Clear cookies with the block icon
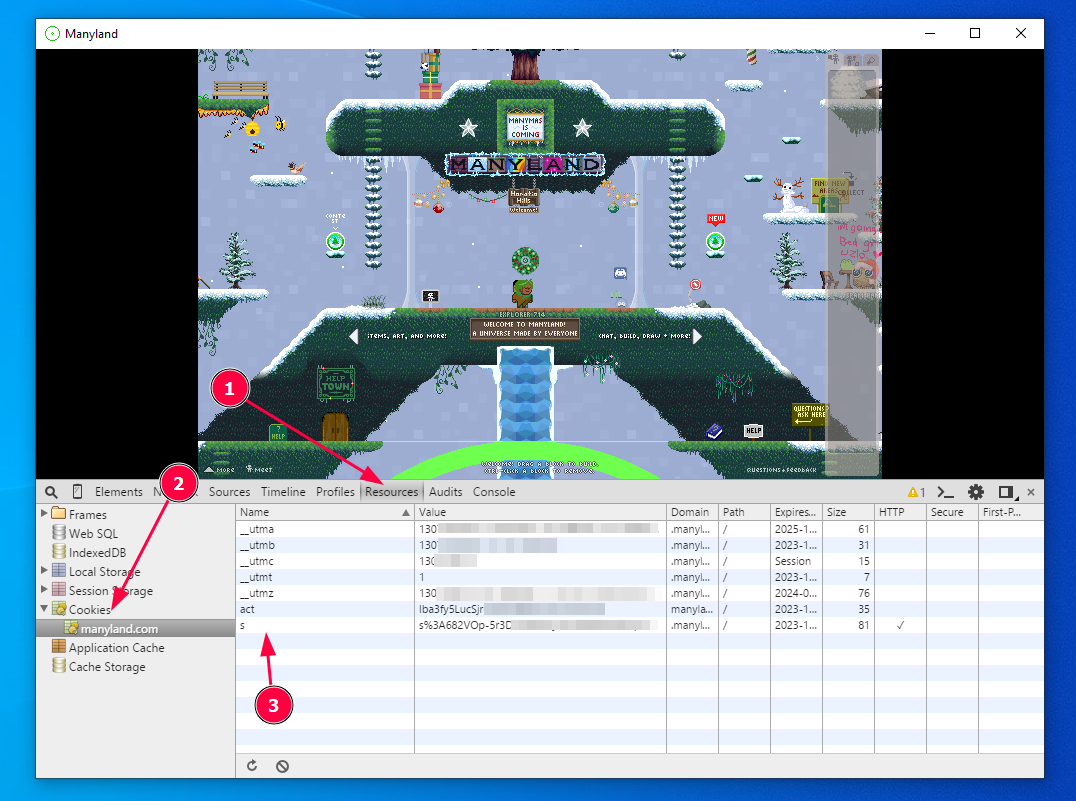 (x=282, y=766)
